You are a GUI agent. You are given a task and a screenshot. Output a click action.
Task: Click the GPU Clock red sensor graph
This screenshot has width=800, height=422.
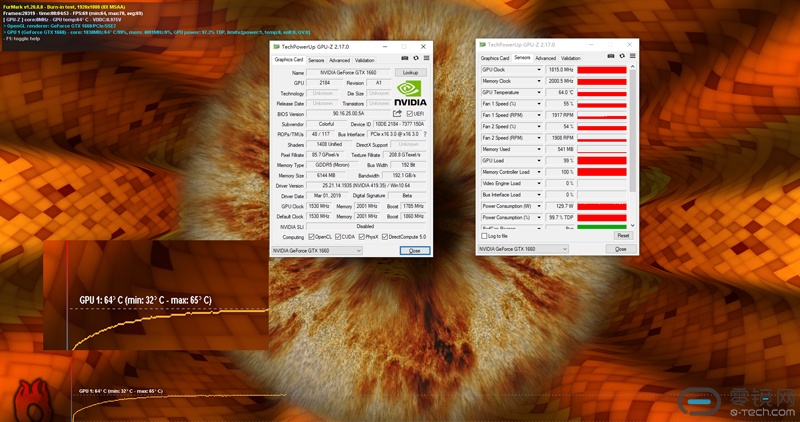(602, 70)
